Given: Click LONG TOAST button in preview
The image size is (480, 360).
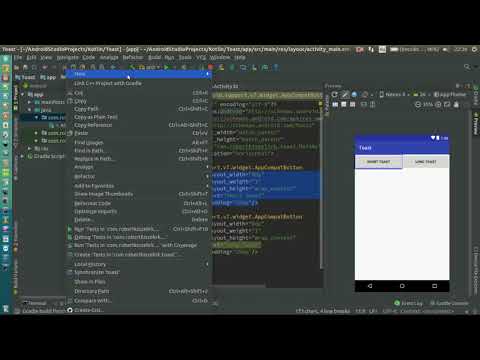Looking at the screenshot, I should pos(426,162).
